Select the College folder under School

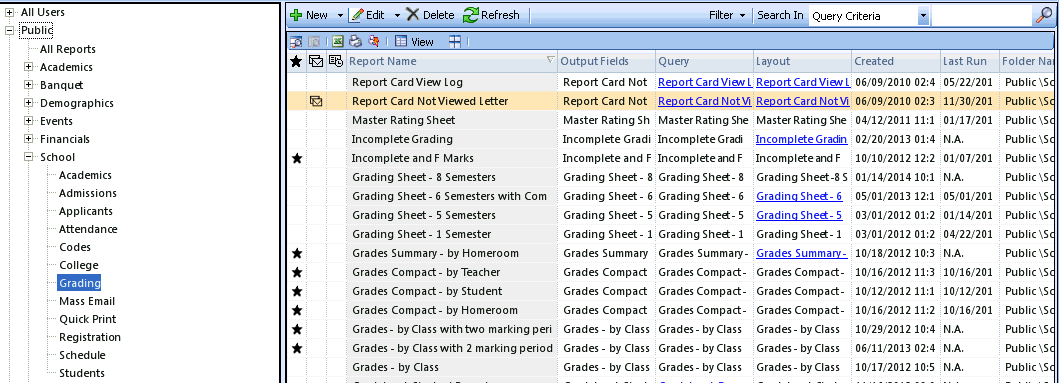[x=78, y=265]
